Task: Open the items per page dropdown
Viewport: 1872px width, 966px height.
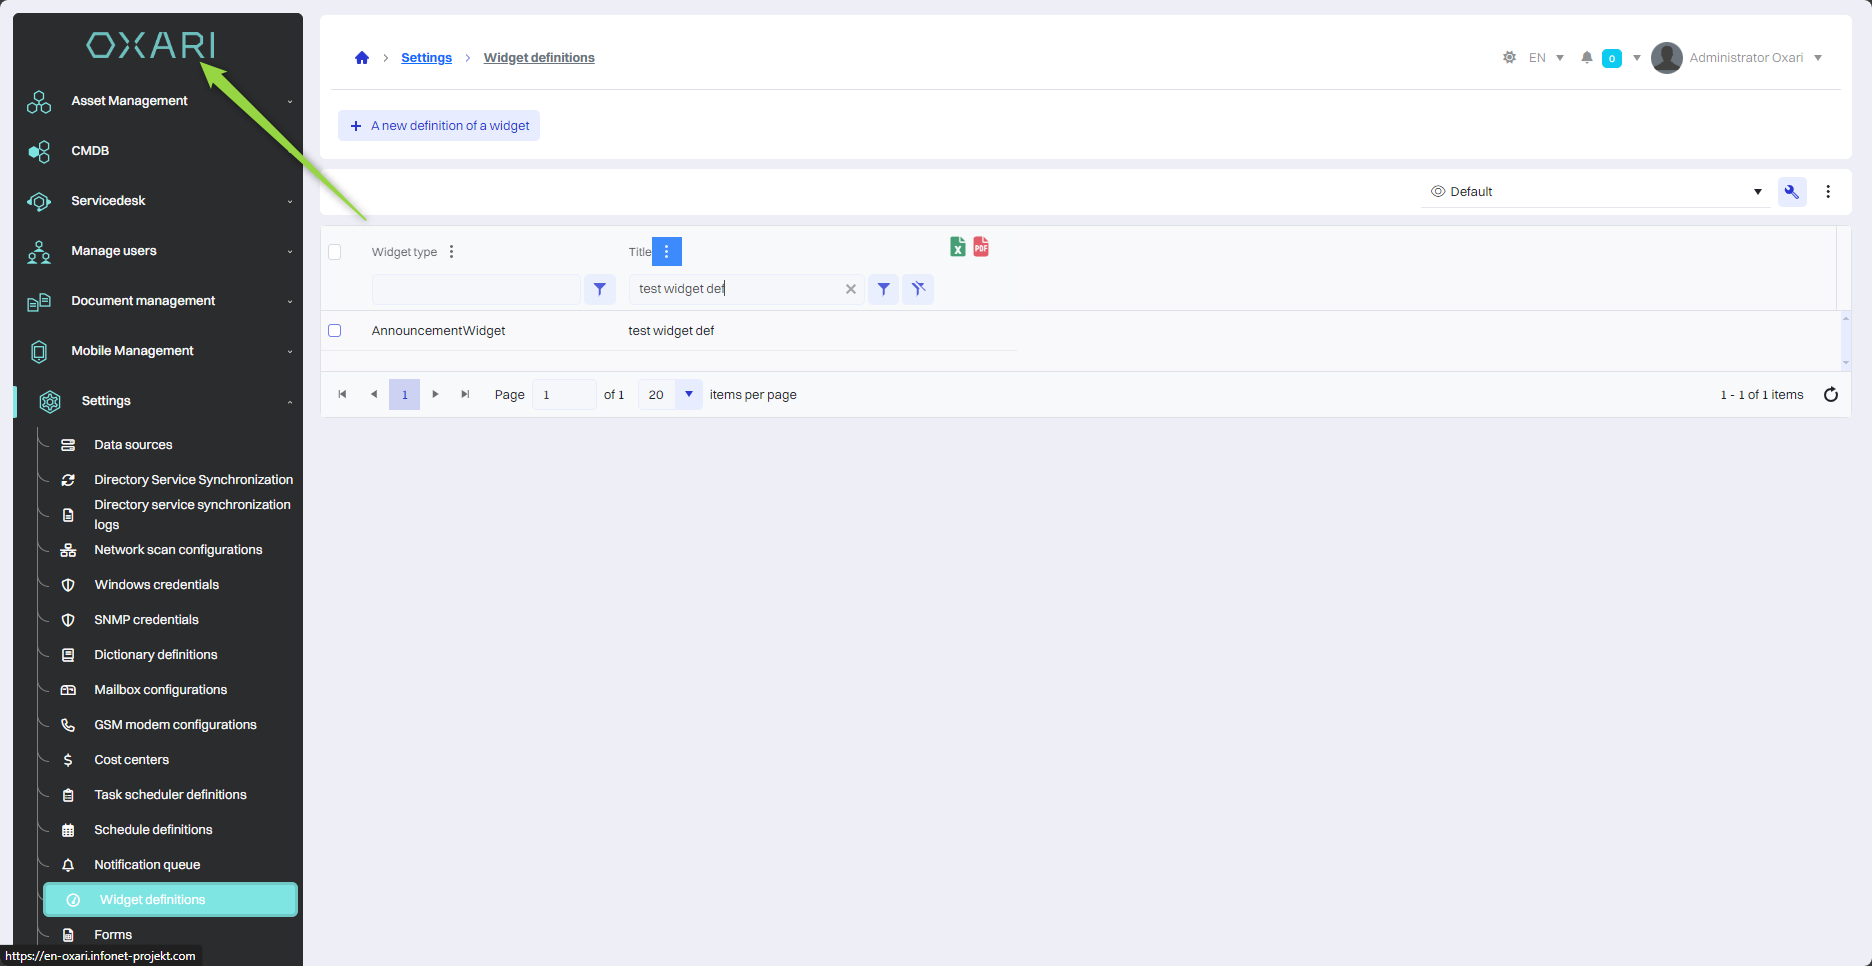Action: 688,395
